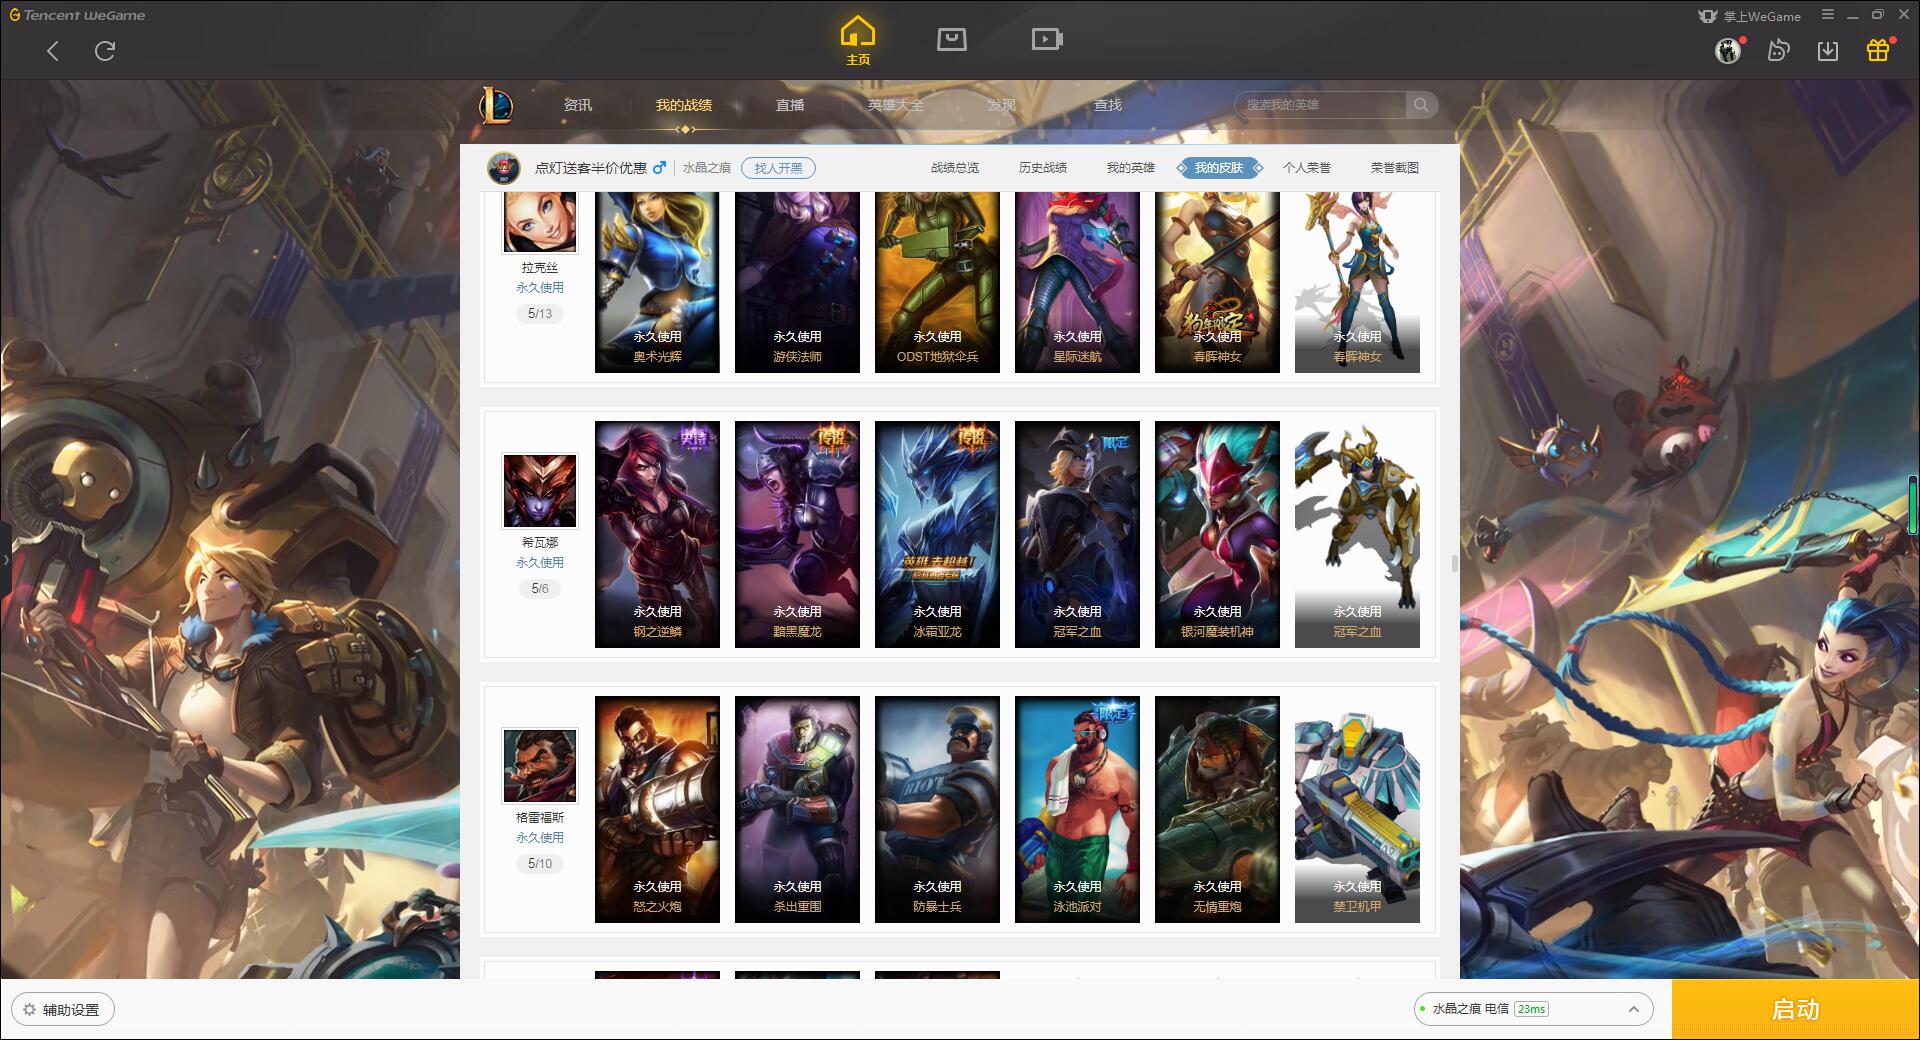Click the search magnifier icon
1920x1040 pixels.
(x=1420, y=105)
